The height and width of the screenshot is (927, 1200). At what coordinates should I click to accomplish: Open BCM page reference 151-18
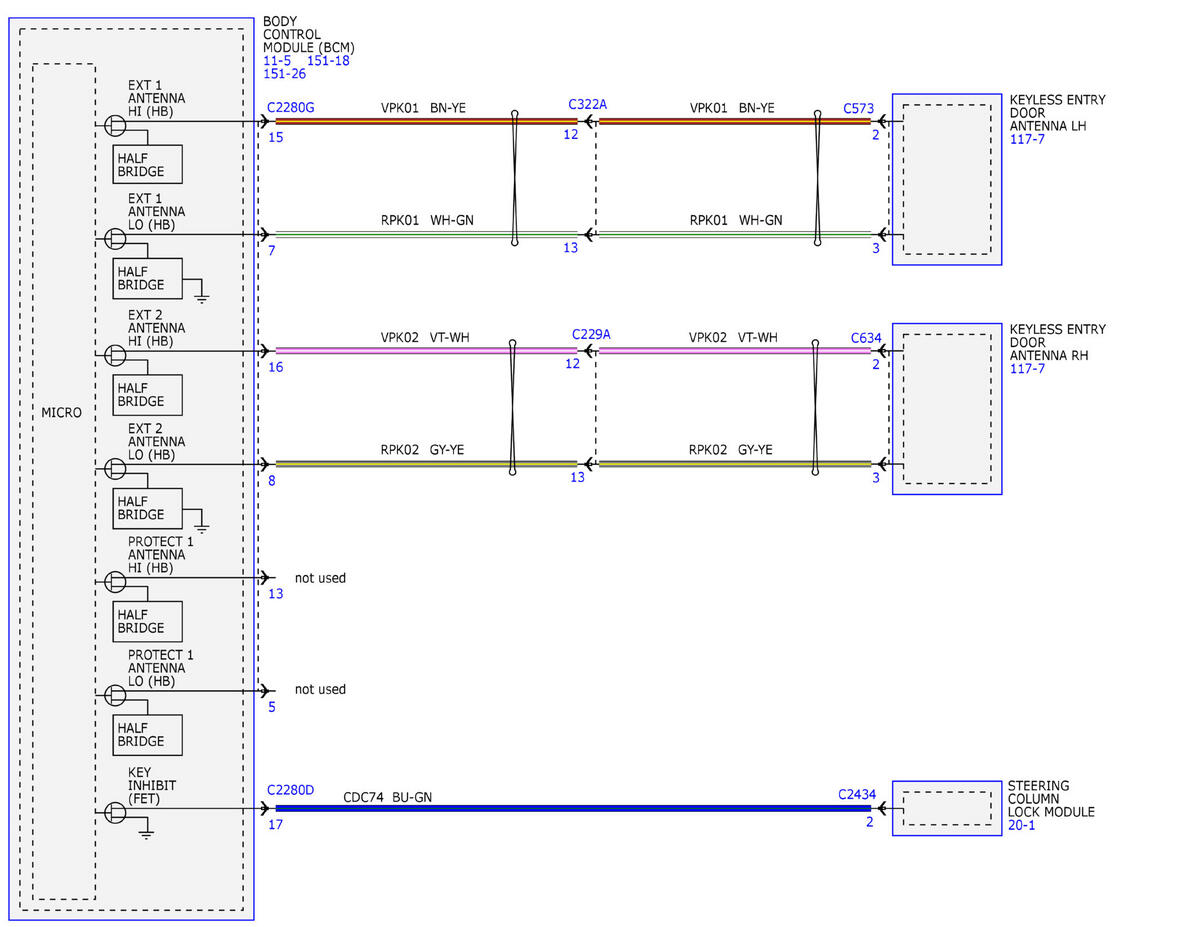pyautogui.click(x=328, y=61)
